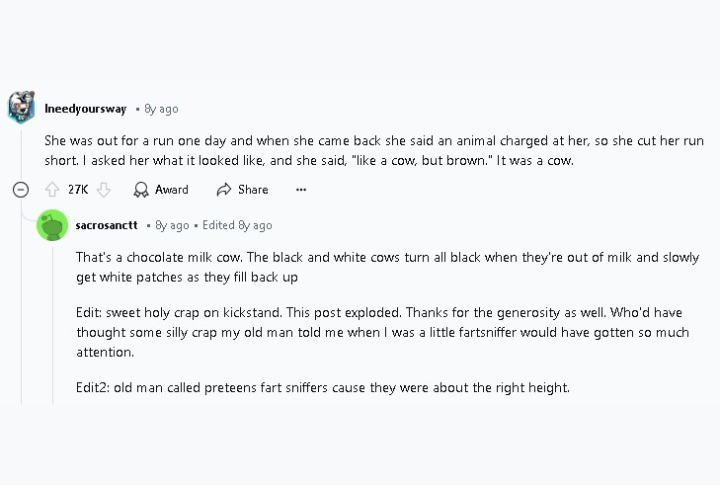Open sacrosanctt's green avatar
The width and height of the screenshot is (720, 485).
click(52, 225)
